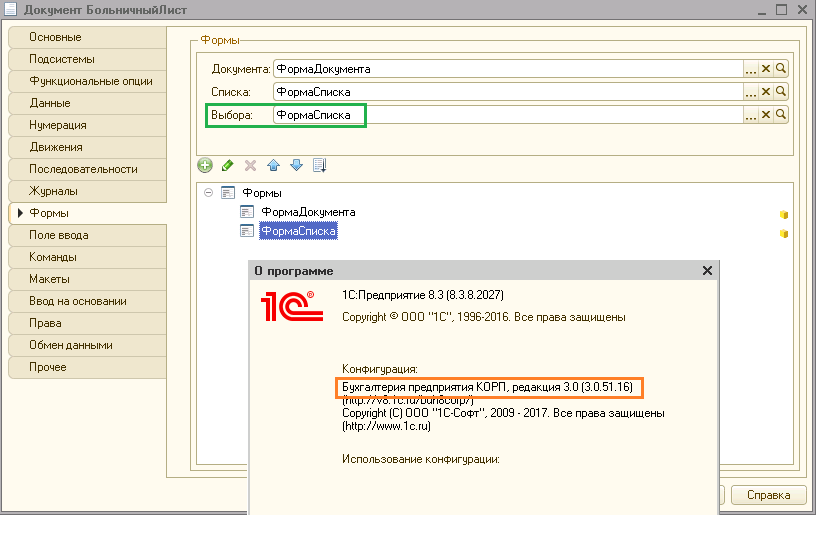Screen dimensions: 821x542
Task: Click the Конфигурация: label in About dialog
Action: click(x=380, y=369)
